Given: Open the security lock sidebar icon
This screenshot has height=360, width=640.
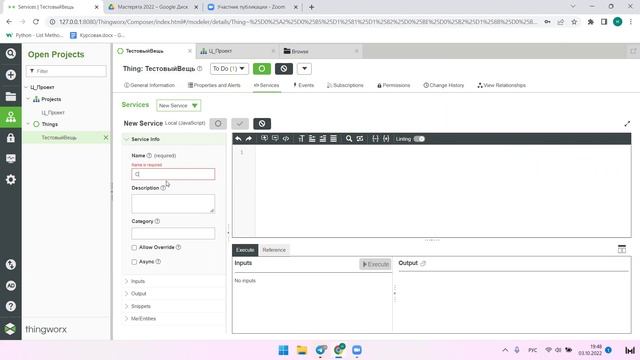Looking at the screenshot, I should pyautogui.click(x=11, y=138).
